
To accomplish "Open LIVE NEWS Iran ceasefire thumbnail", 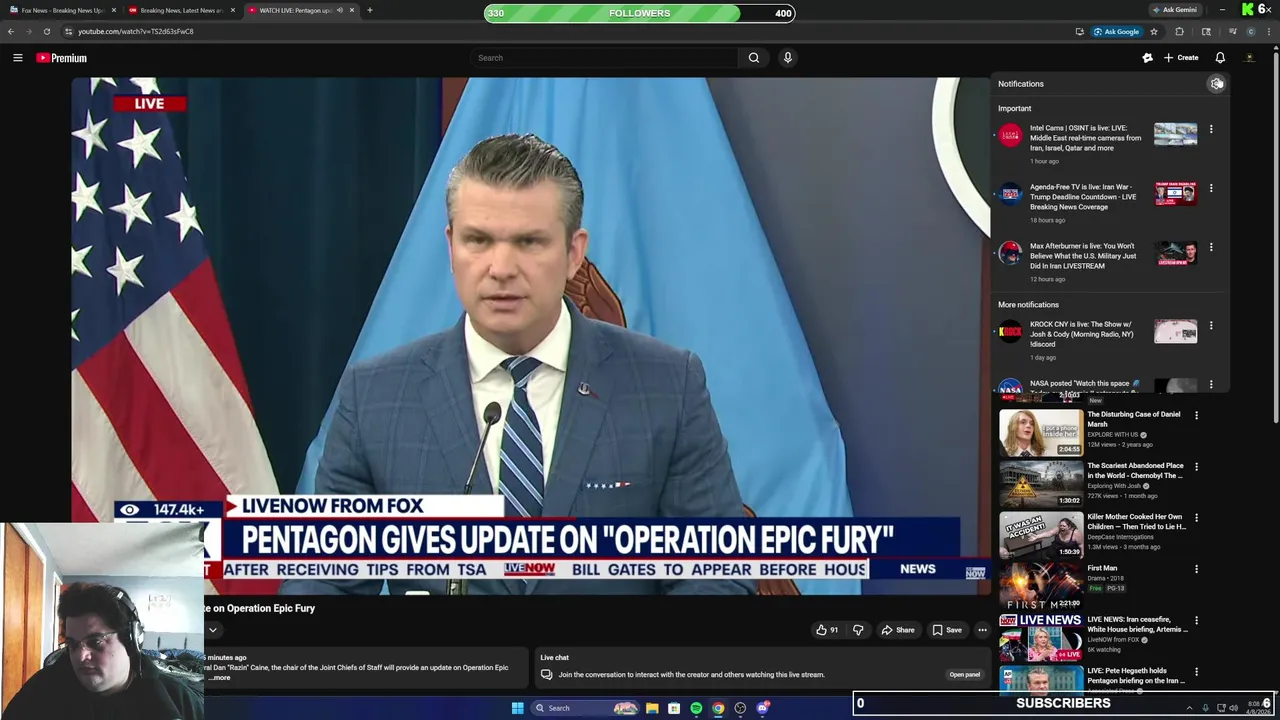I will point(1041,637).
